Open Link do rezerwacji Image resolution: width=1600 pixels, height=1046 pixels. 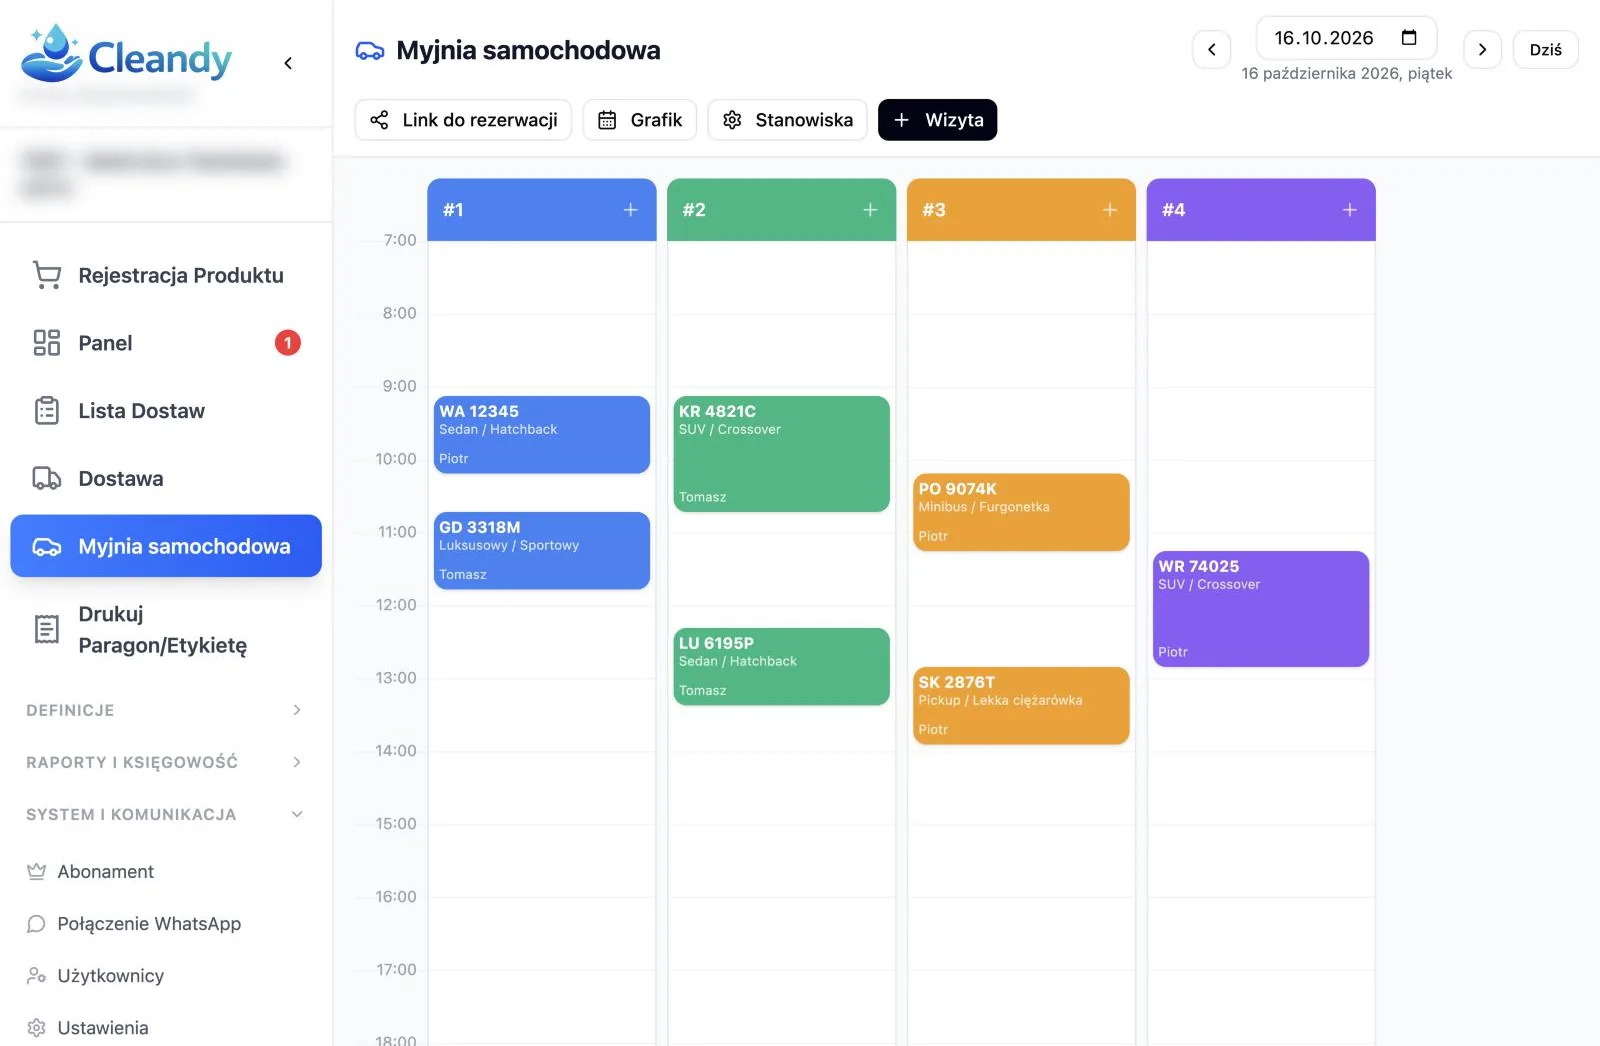[463, 120]
